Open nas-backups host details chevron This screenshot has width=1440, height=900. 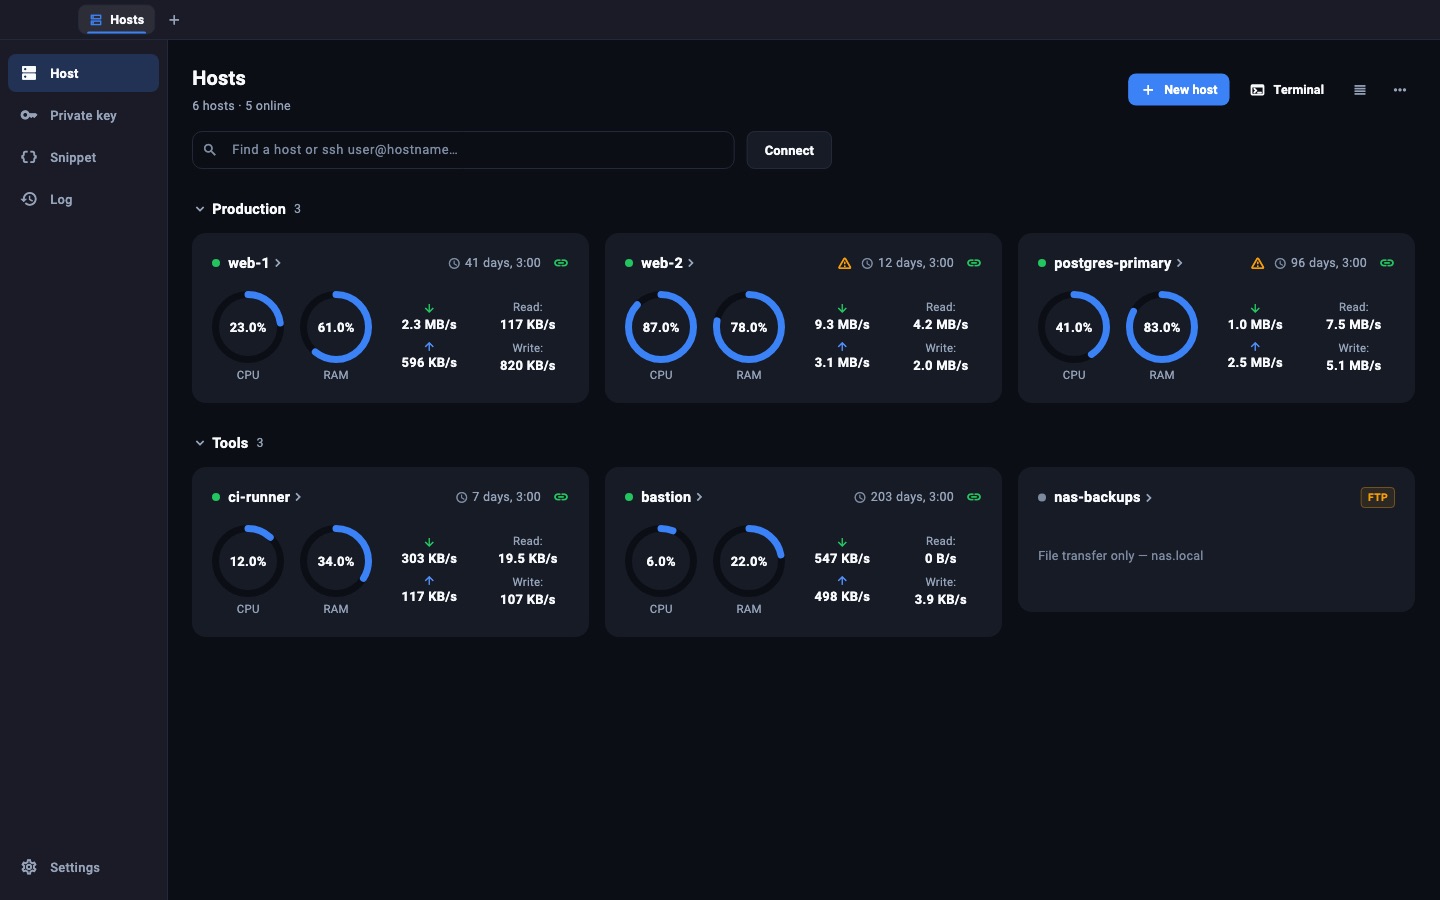click(1149, 497)
